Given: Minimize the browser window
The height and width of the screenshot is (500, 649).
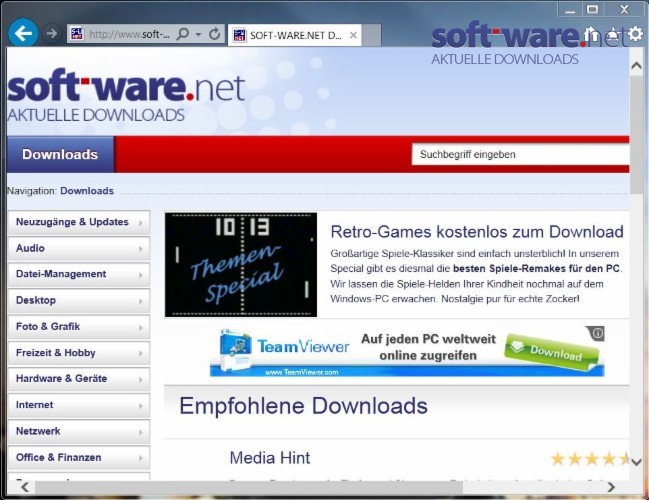Looking at the screenshot, I should pyautogui.click(x=570, y=10).
